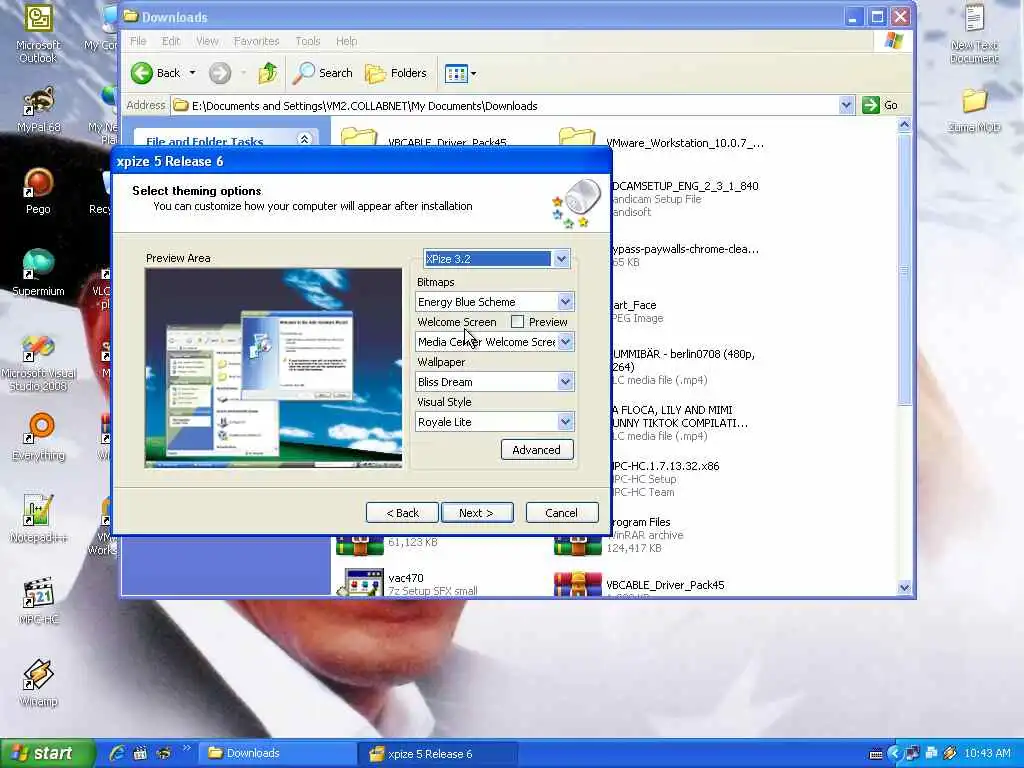Open the Tools menu

coord(308,41)
